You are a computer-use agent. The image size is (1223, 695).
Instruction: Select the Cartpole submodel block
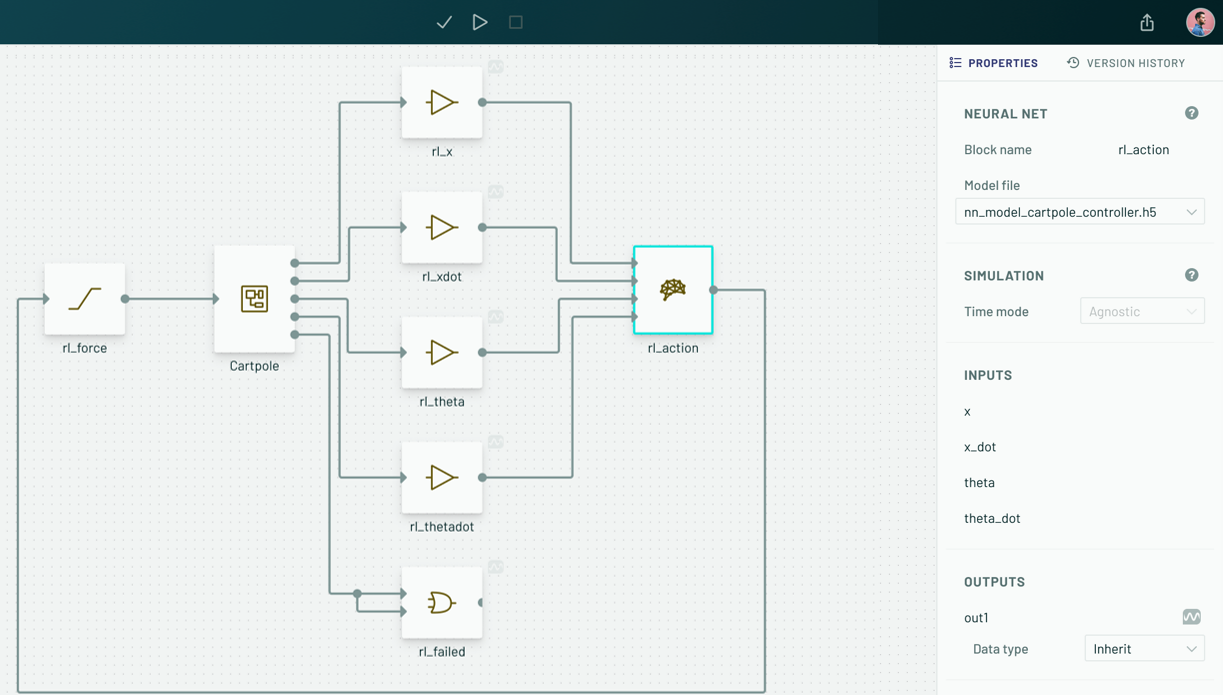coord(254,299)
